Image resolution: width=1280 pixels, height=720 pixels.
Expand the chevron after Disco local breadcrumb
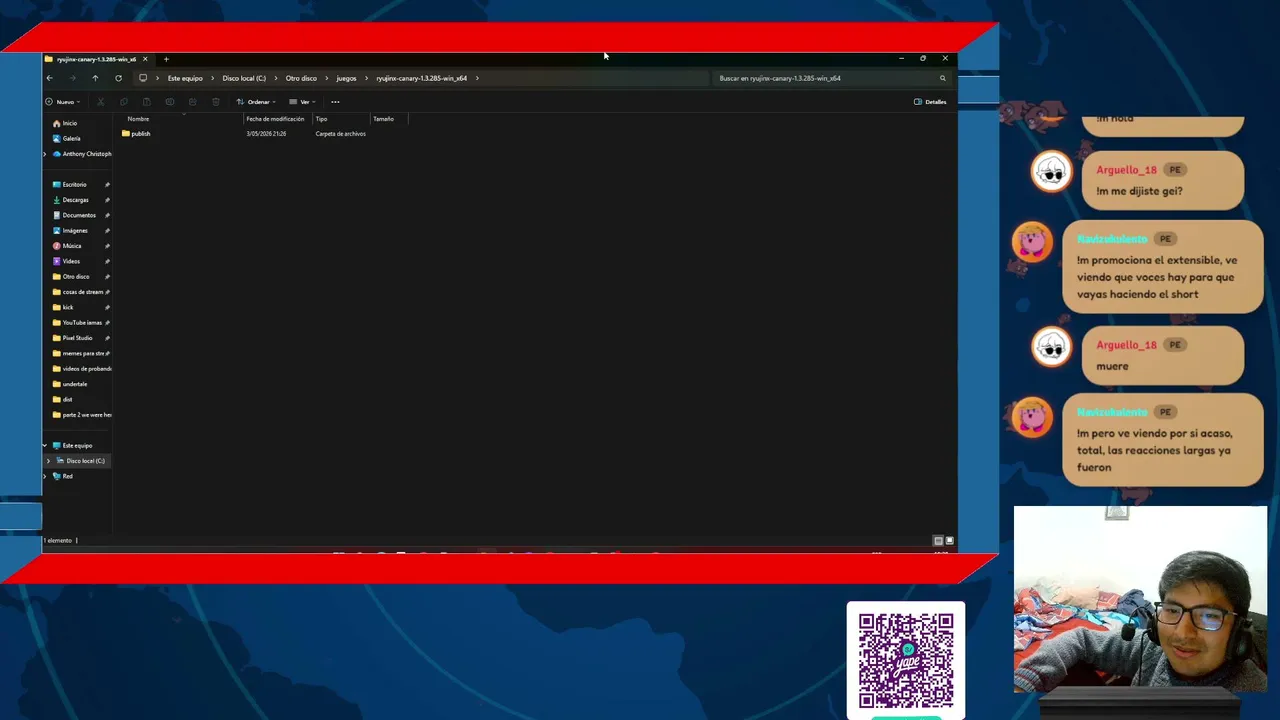pyautogui.click(x=275, y=78)
